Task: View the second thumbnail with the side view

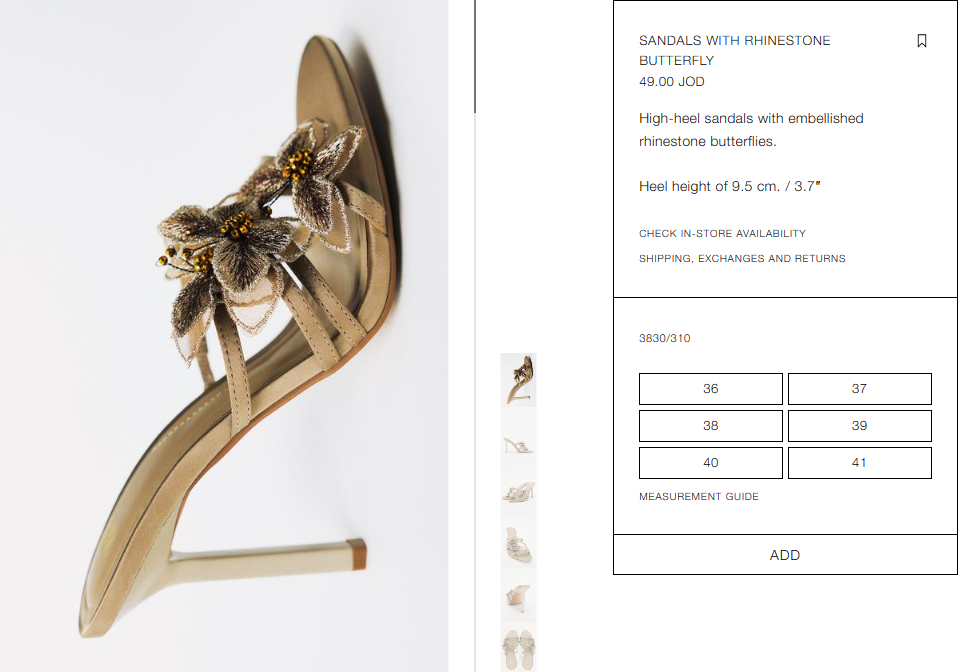Action: click(519, 435)
